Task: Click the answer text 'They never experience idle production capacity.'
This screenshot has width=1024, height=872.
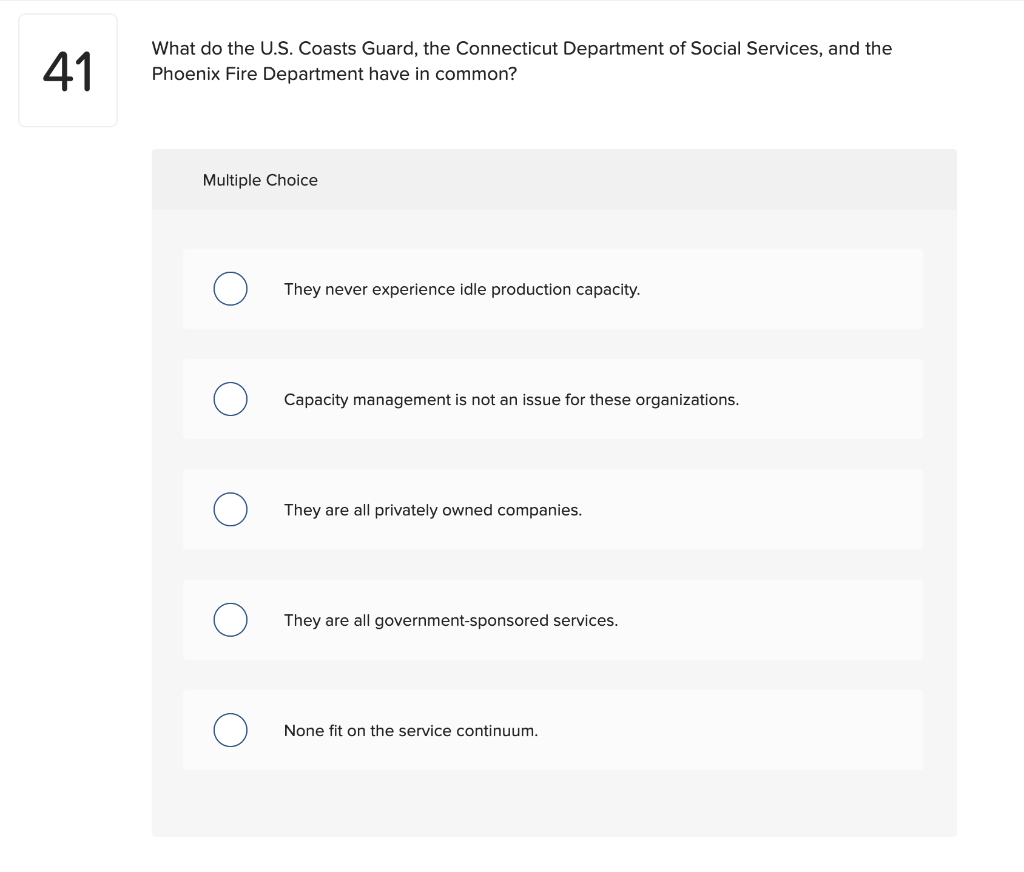Action: [x=461, y=289]
